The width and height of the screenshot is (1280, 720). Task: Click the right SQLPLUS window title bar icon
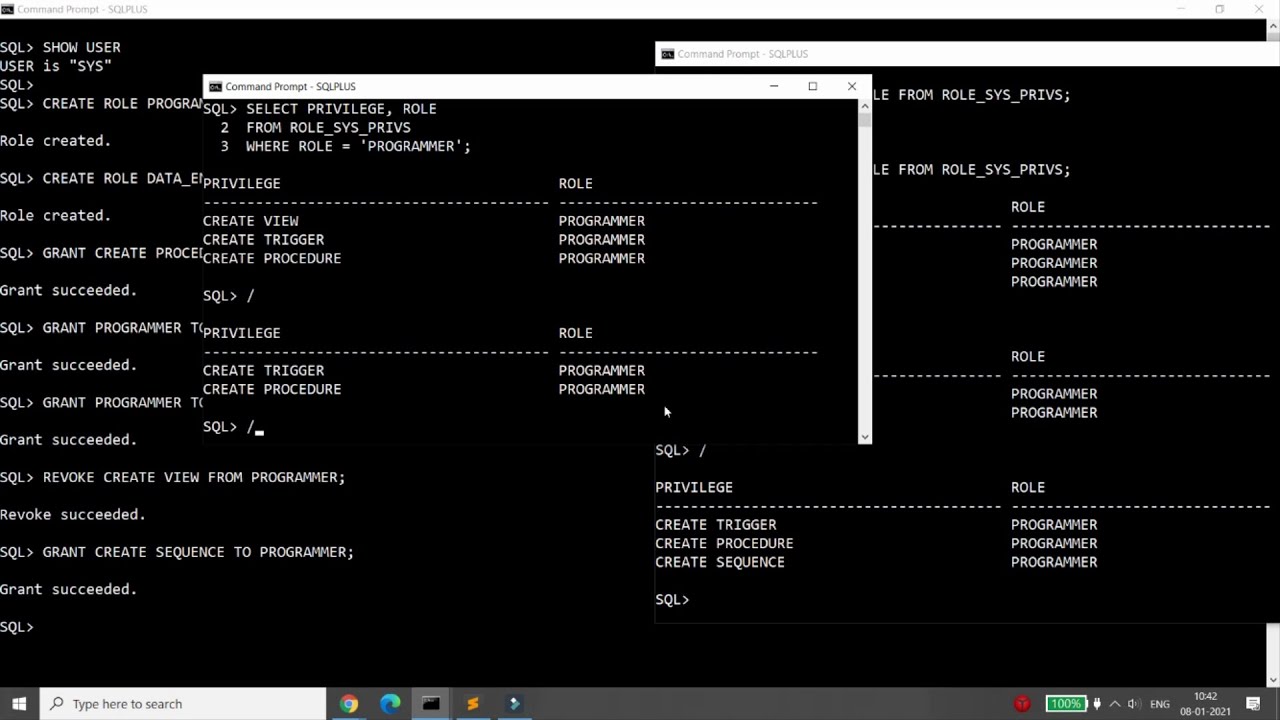pos(667,54)
